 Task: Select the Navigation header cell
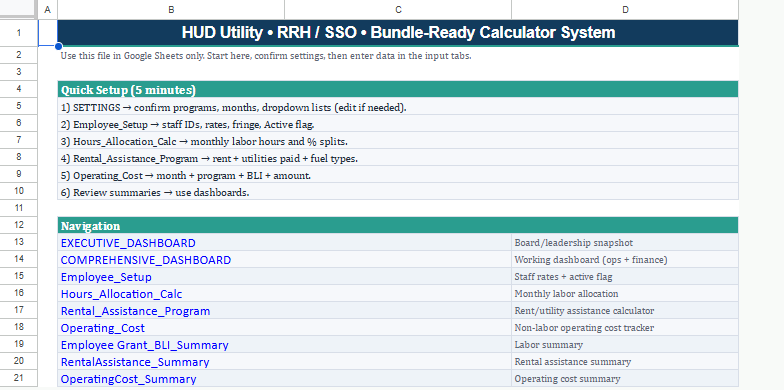pyautogui.click(x=398, y=225)
